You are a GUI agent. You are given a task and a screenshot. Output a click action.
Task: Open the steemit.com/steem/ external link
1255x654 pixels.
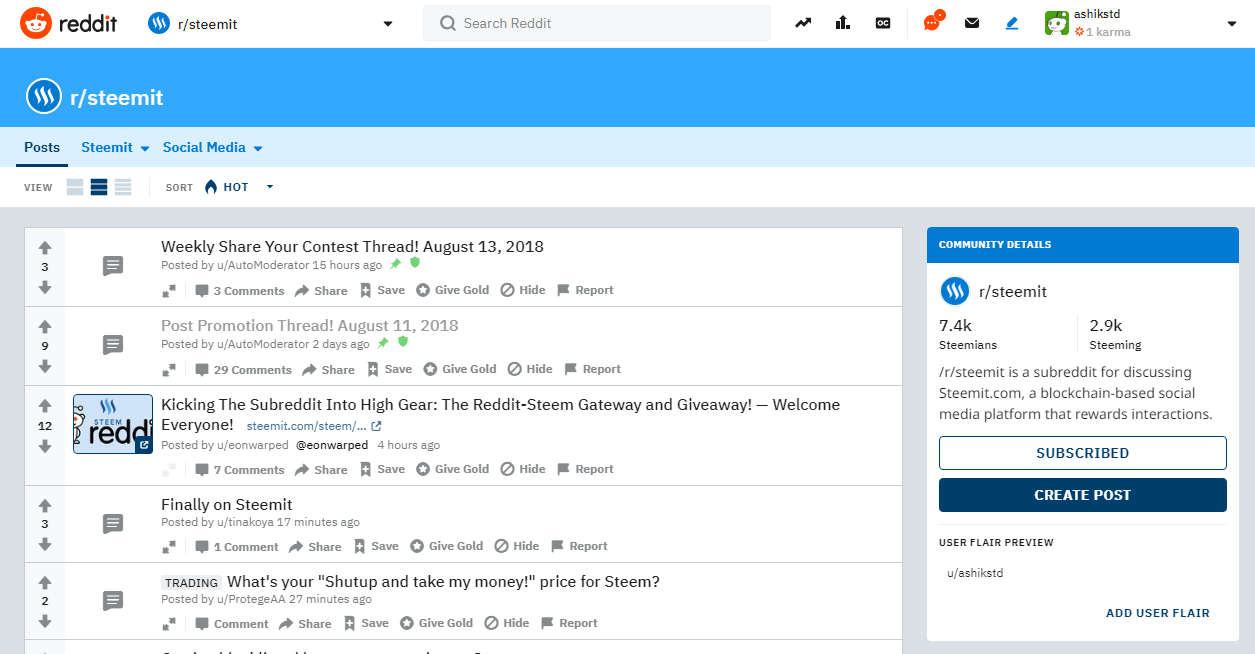click(314, 425)
